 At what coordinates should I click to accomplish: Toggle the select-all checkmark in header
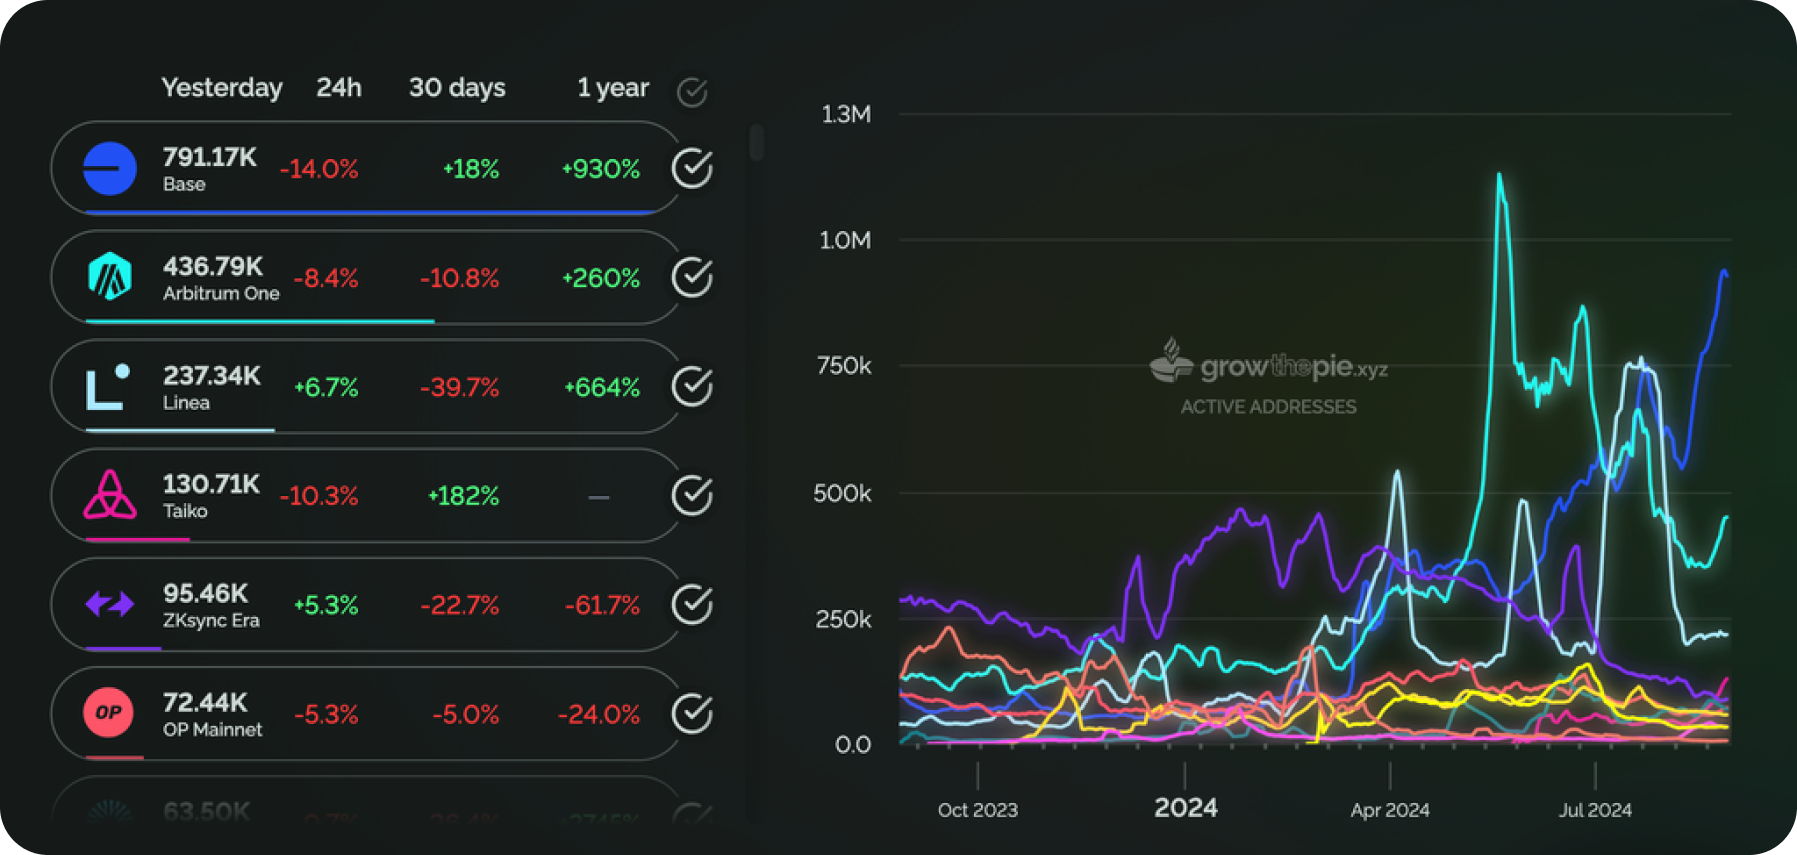point(692,92)
